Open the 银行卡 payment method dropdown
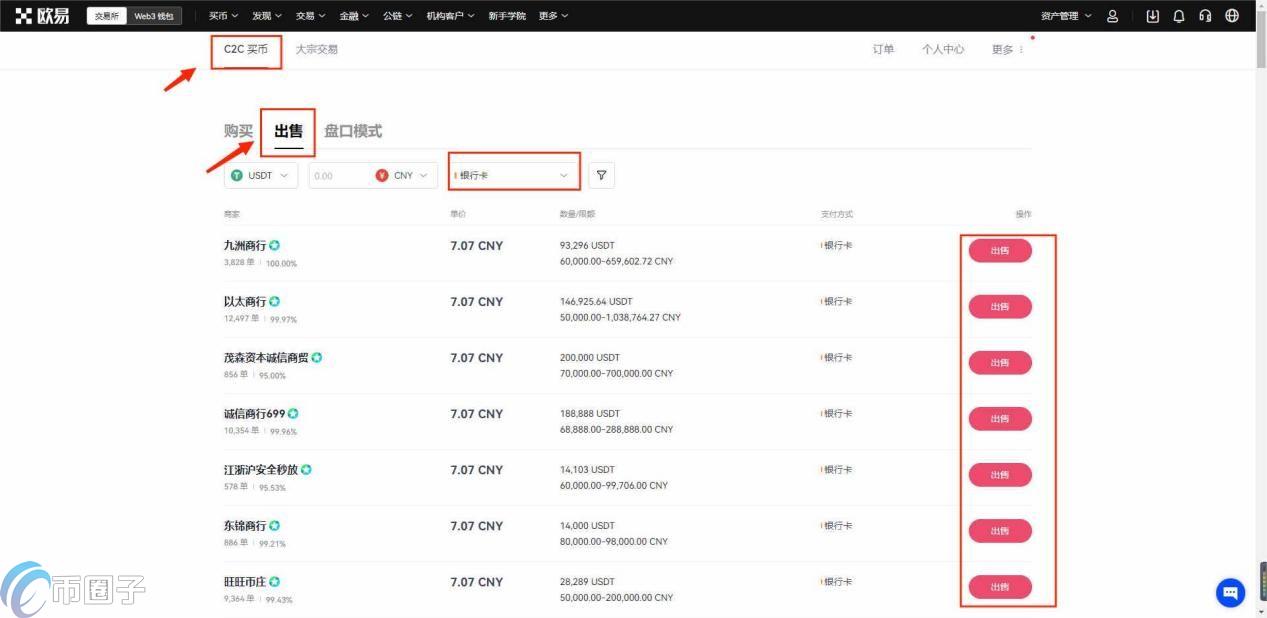The width and height of the screenshot is (1267, 618). pyautogui.click(x=515, y=175)
